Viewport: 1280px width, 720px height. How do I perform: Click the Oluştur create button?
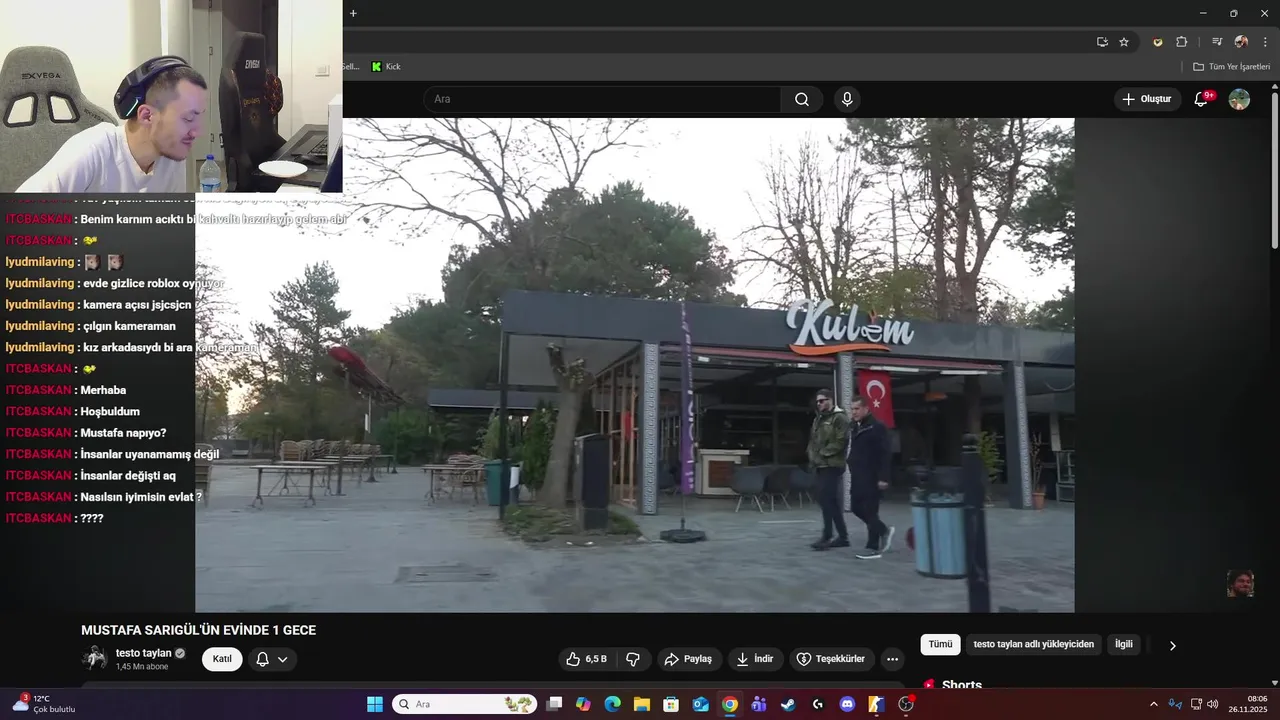1147,99
